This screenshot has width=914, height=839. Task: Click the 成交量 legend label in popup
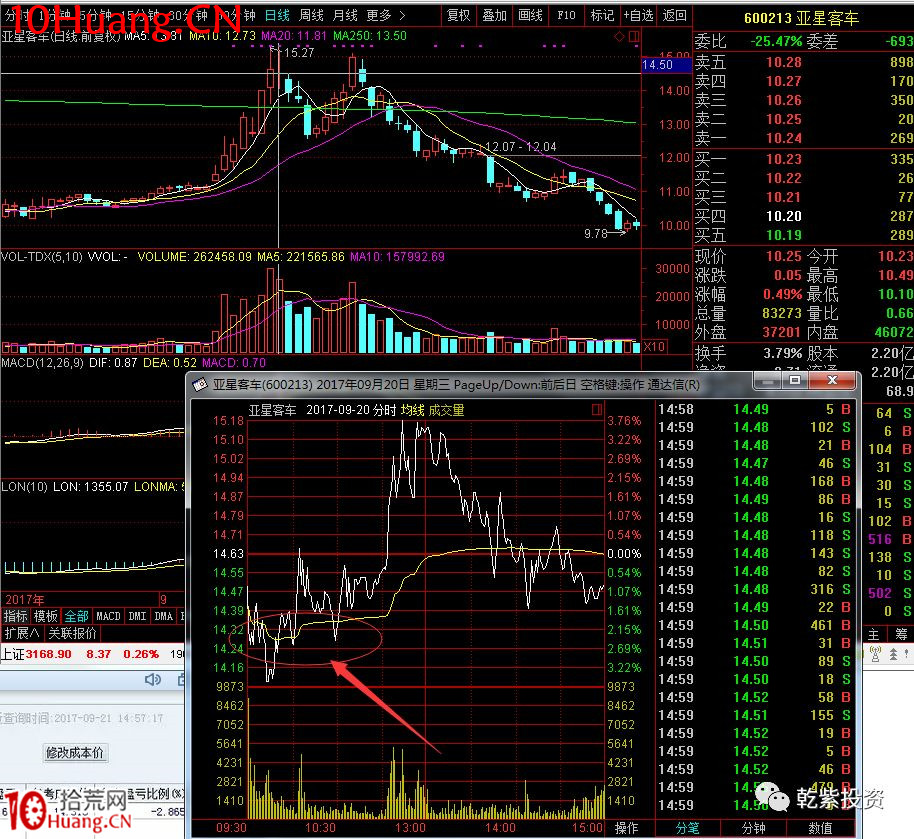(x=447, y=410)
